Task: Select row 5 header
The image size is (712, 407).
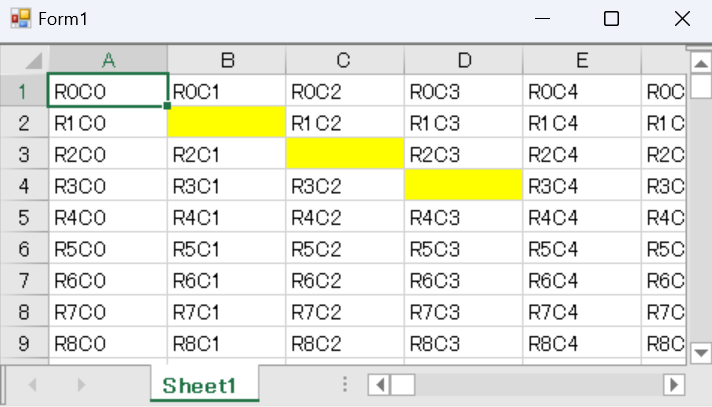Action: coord(25,217)
